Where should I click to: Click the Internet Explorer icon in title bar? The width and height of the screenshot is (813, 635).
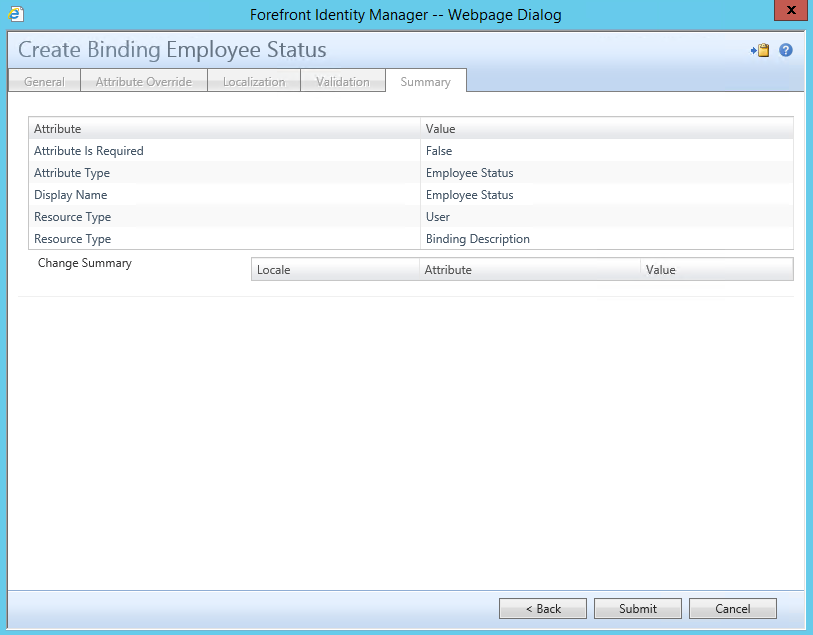[16, 14]
